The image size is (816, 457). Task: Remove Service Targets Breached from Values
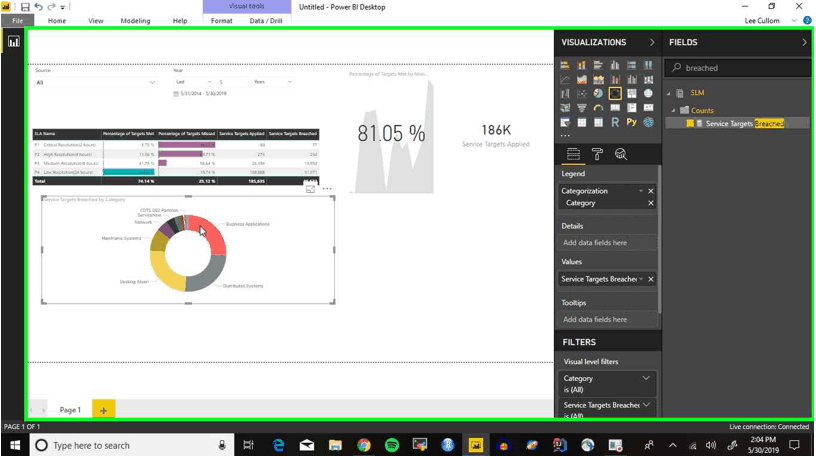(x=651, y=279)
